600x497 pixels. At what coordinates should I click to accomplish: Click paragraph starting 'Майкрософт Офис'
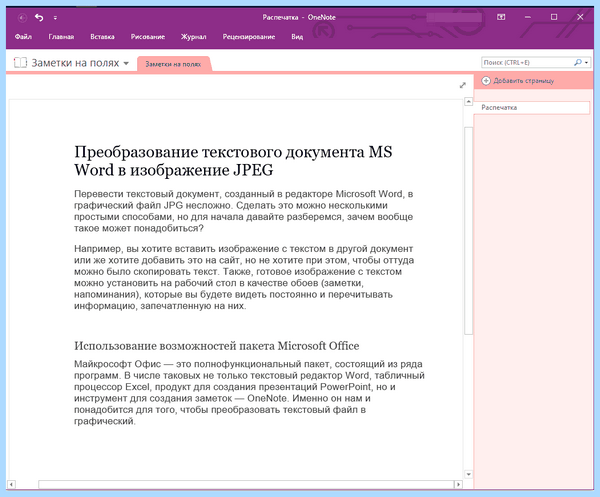(x=249, y=393)
